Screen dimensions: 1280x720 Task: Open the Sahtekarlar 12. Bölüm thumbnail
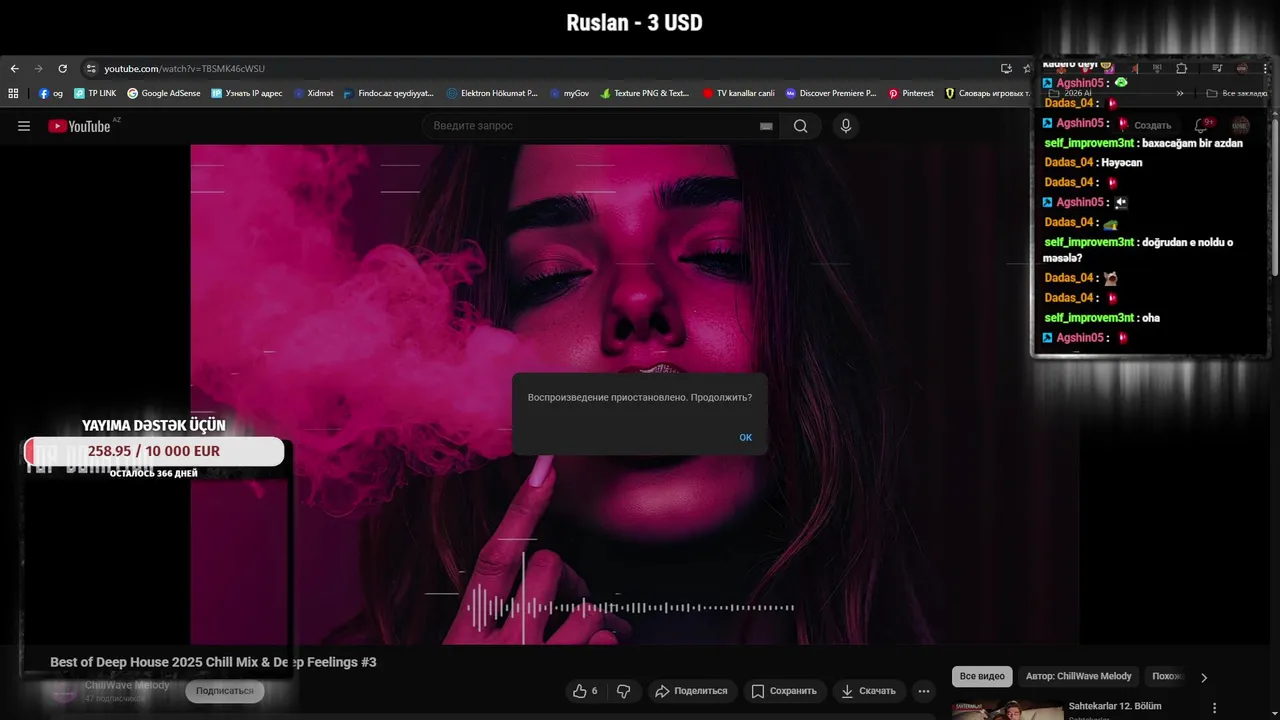click(1008, 709)
